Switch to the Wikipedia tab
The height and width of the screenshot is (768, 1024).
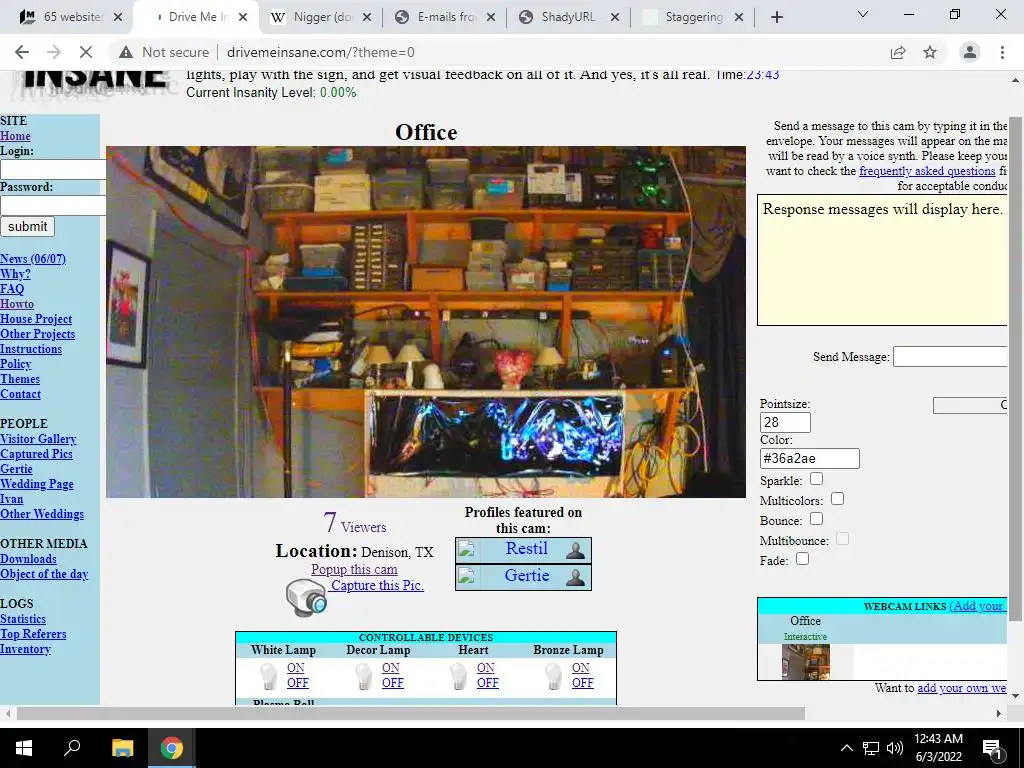pyautogui.click(x=321, y=17)
